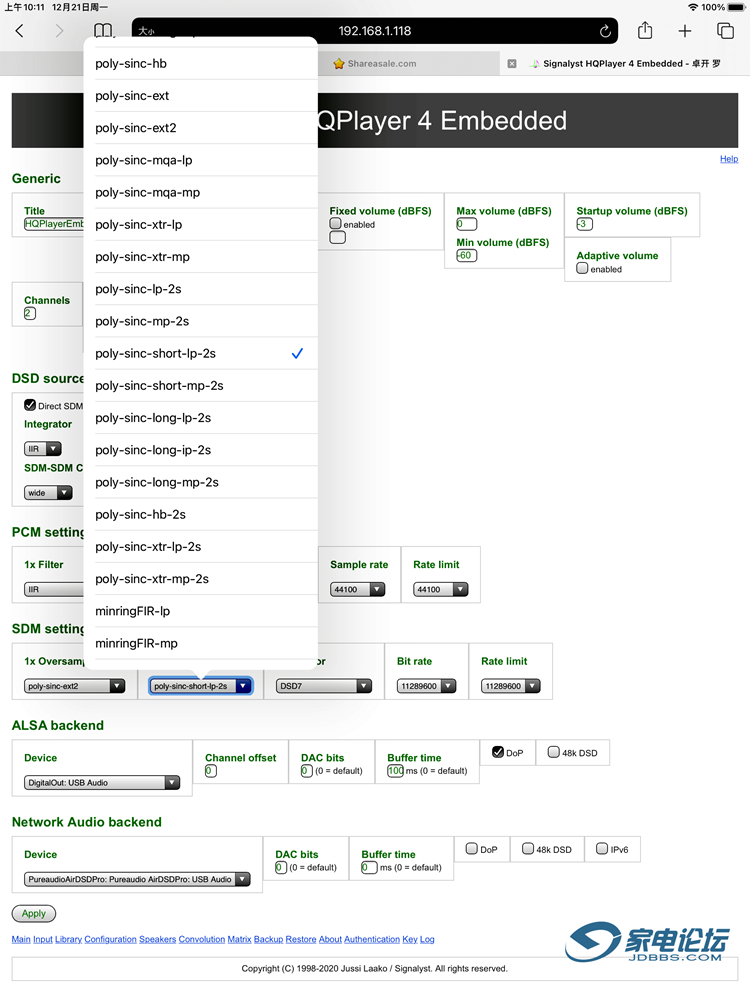Open PCM Rate limit 44100 dropdown
The height and width of the screenshot is (1000, 750).
tap(441, 589)
